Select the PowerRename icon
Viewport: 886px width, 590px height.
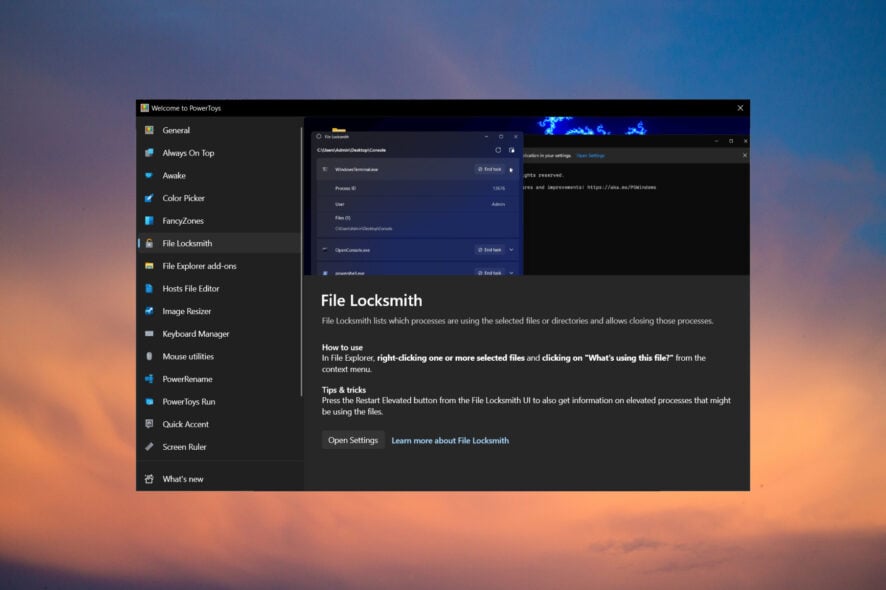pos(149,379)
